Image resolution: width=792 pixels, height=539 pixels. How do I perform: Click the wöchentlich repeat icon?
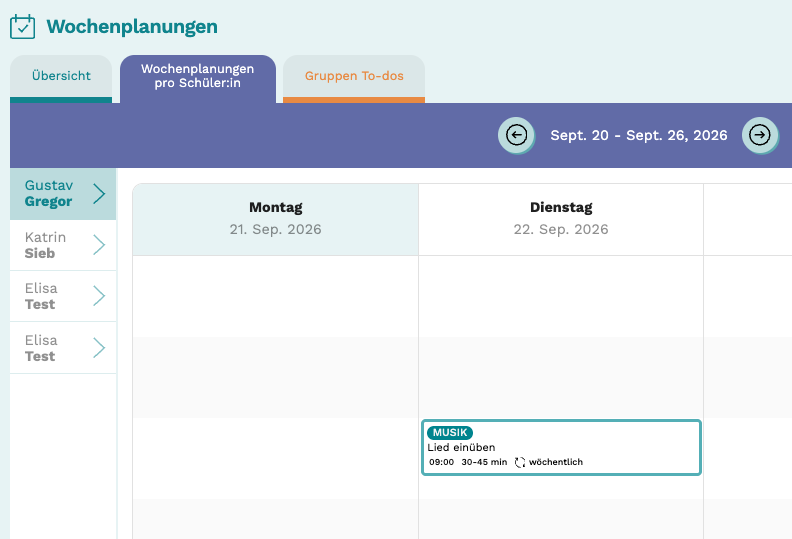pos(520,462)
